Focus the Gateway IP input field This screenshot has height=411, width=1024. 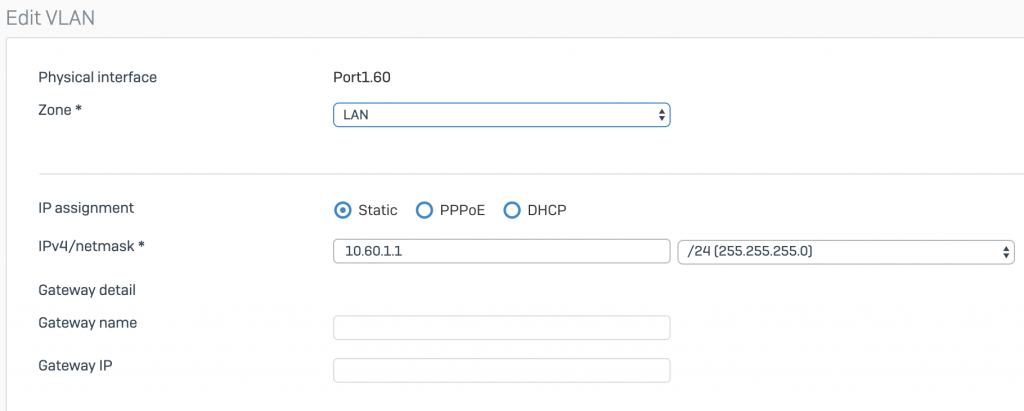click(x=502, y=370)
